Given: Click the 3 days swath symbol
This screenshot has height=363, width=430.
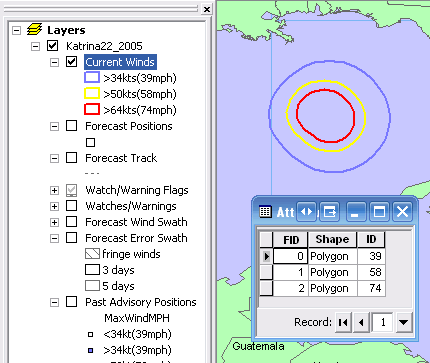Looking at the screenshot, I should point(92,270).
